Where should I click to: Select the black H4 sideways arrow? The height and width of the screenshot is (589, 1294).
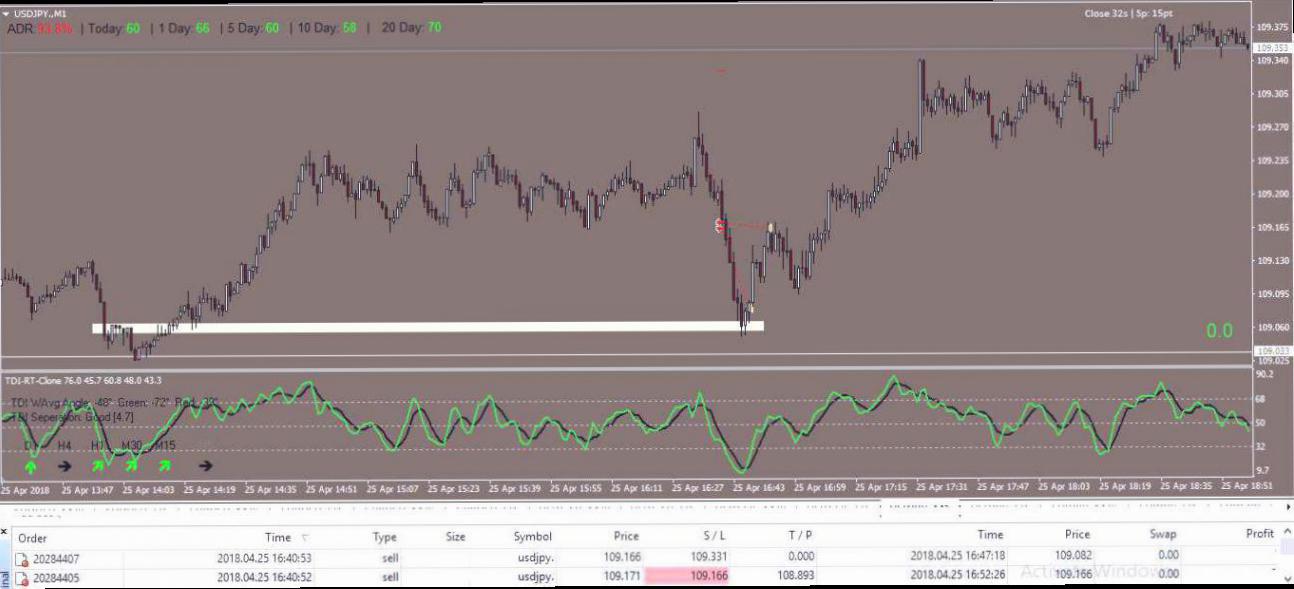(x=64, y=465)
